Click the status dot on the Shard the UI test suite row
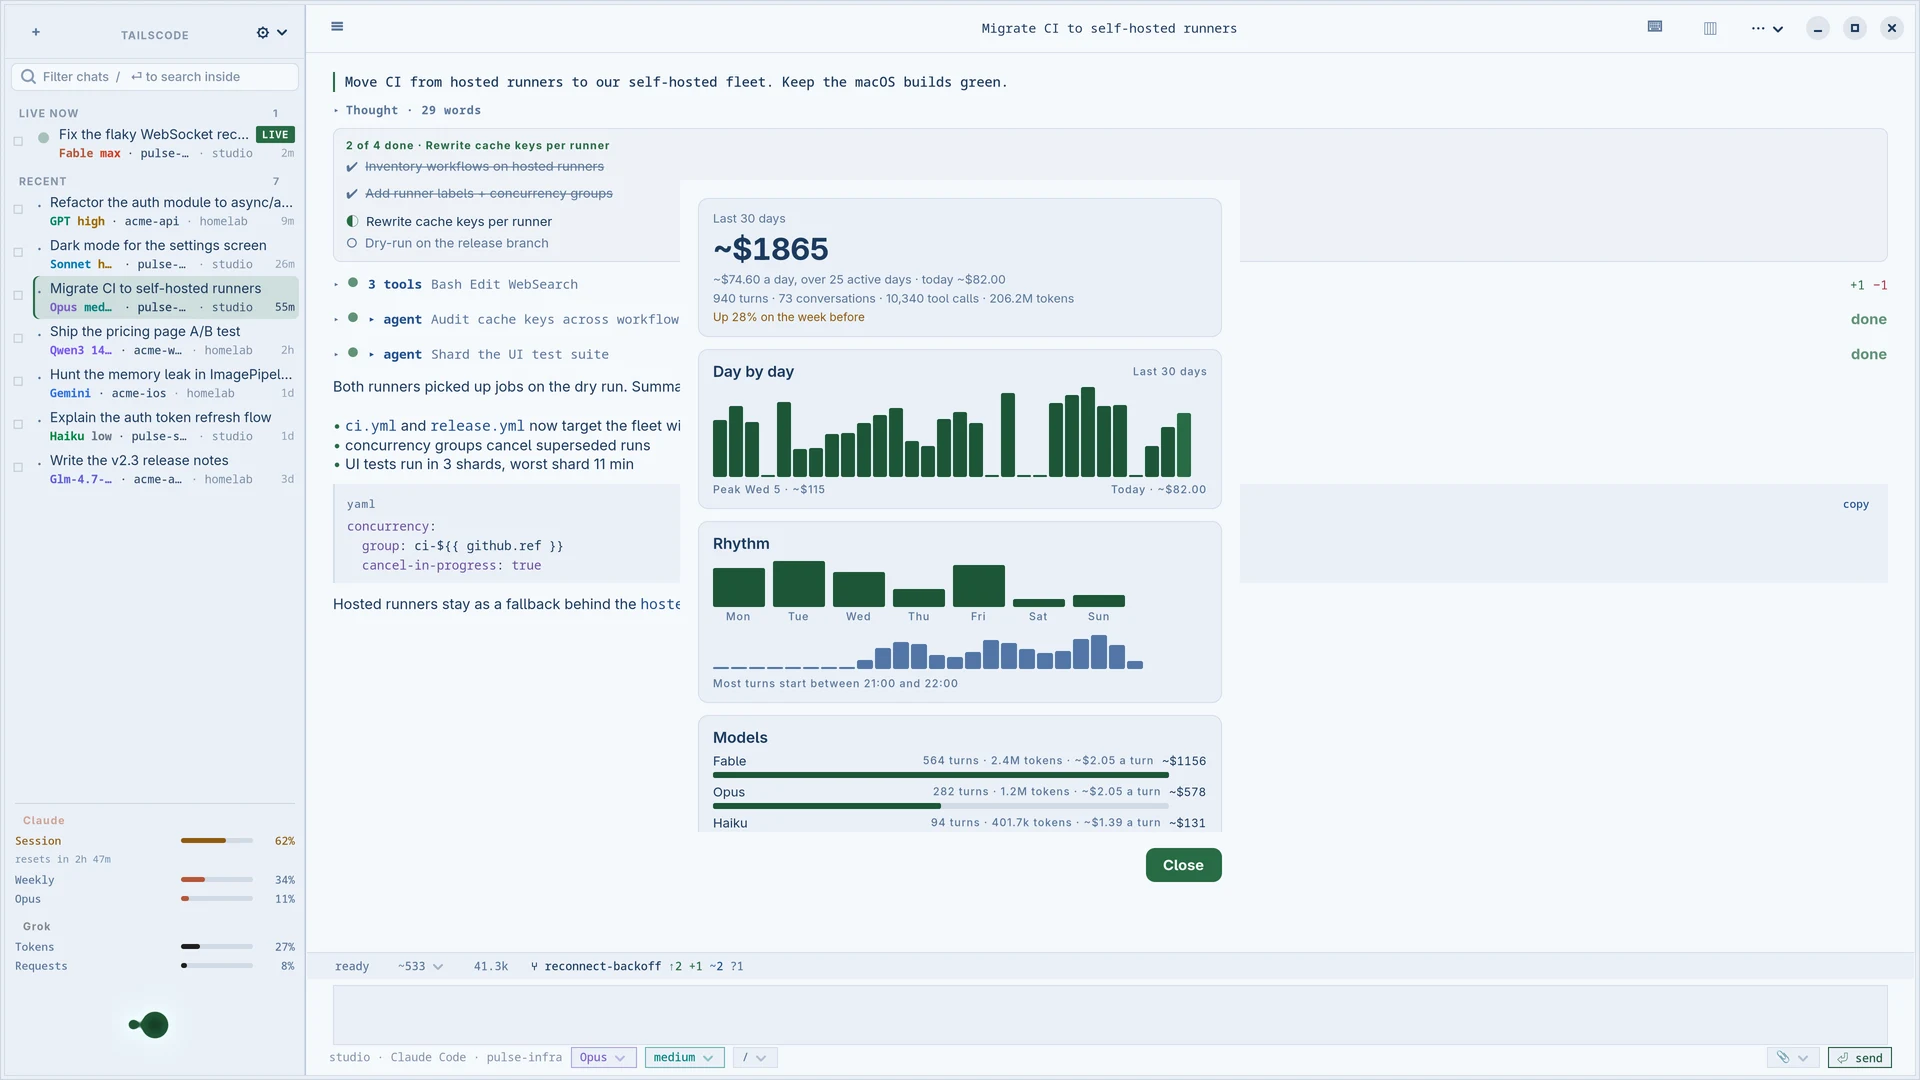The height and width of the screenshot is (1080, 1920). click(x=353, y=353)
